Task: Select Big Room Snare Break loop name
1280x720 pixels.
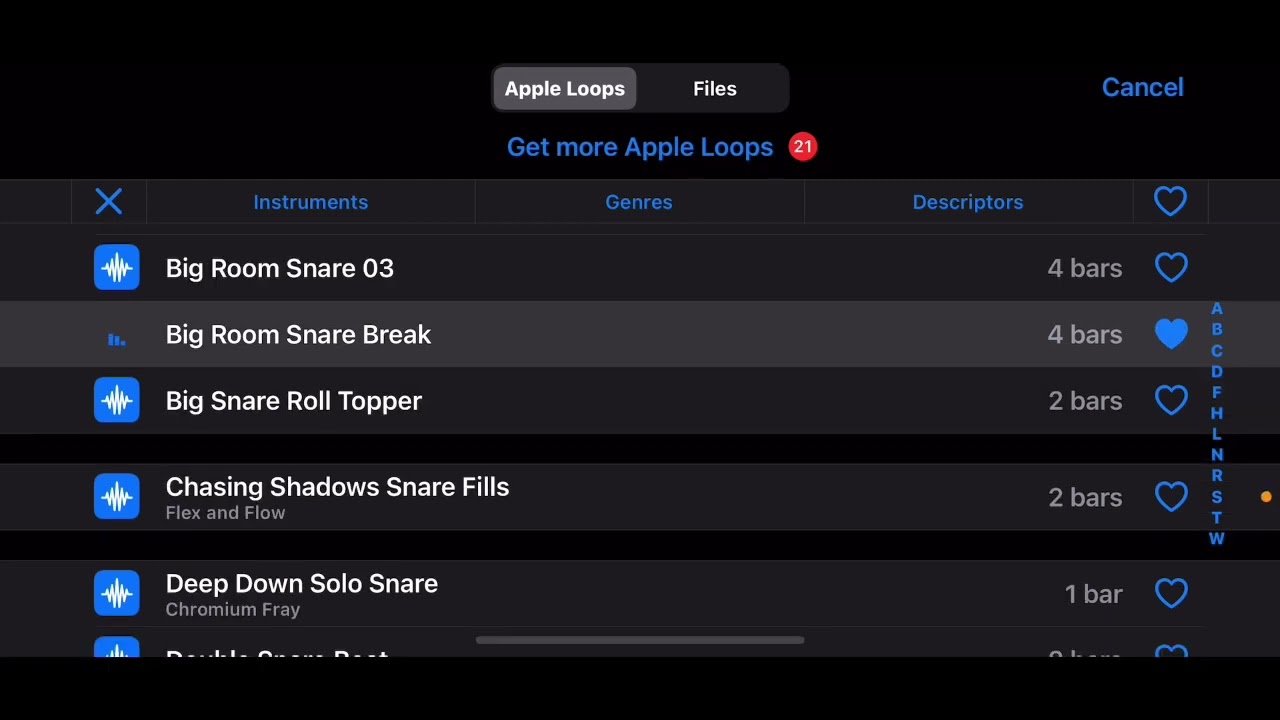Action: [298, 334]
